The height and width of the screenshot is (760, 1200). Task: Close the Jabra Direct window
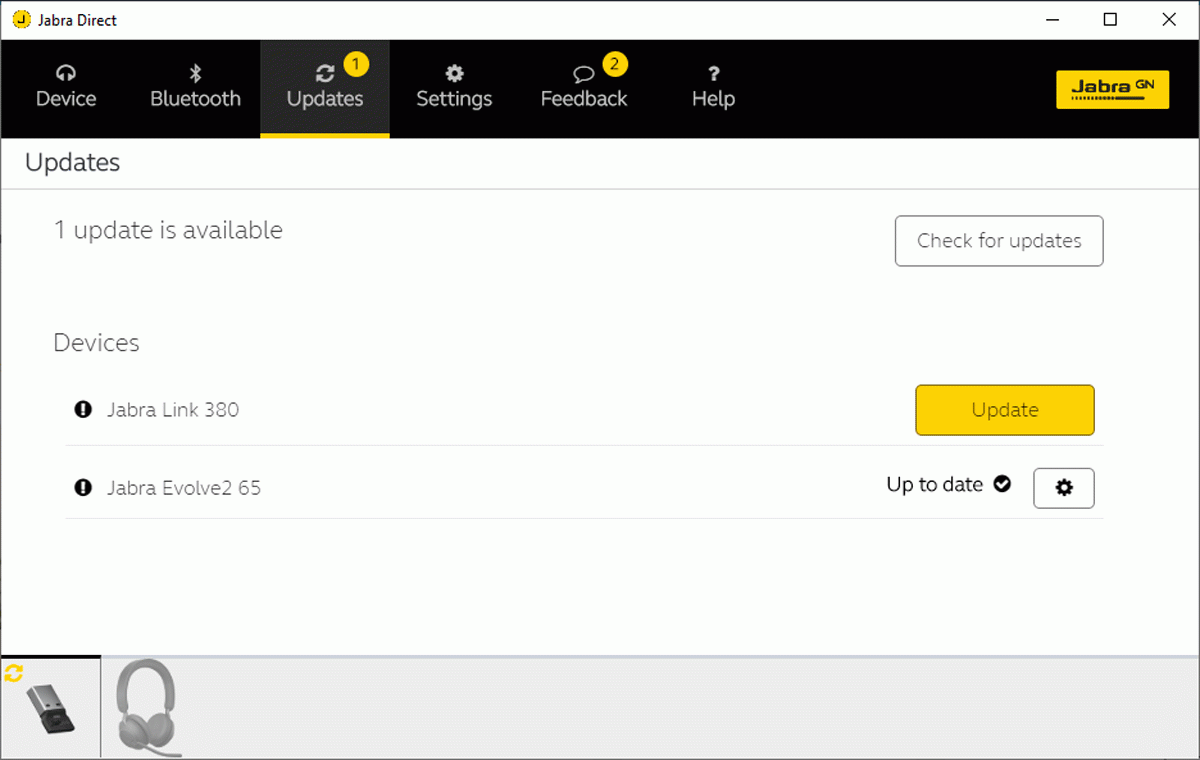pyautogui.click(x=1169, y=20)
